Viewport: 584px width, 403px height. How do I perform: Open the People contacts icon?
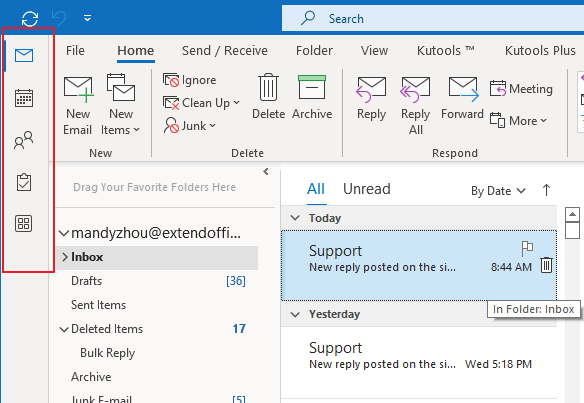click(x=23, y=140)
